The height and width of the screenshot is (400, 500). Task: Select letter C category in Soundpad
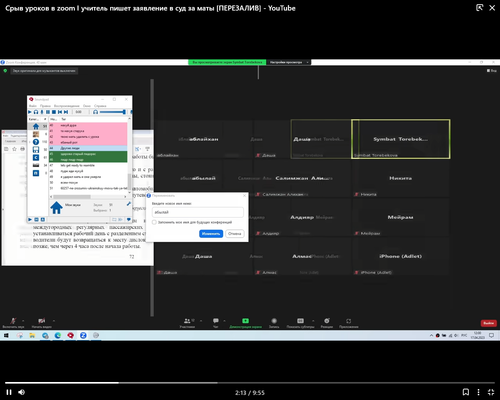click(x=36, y=157)
